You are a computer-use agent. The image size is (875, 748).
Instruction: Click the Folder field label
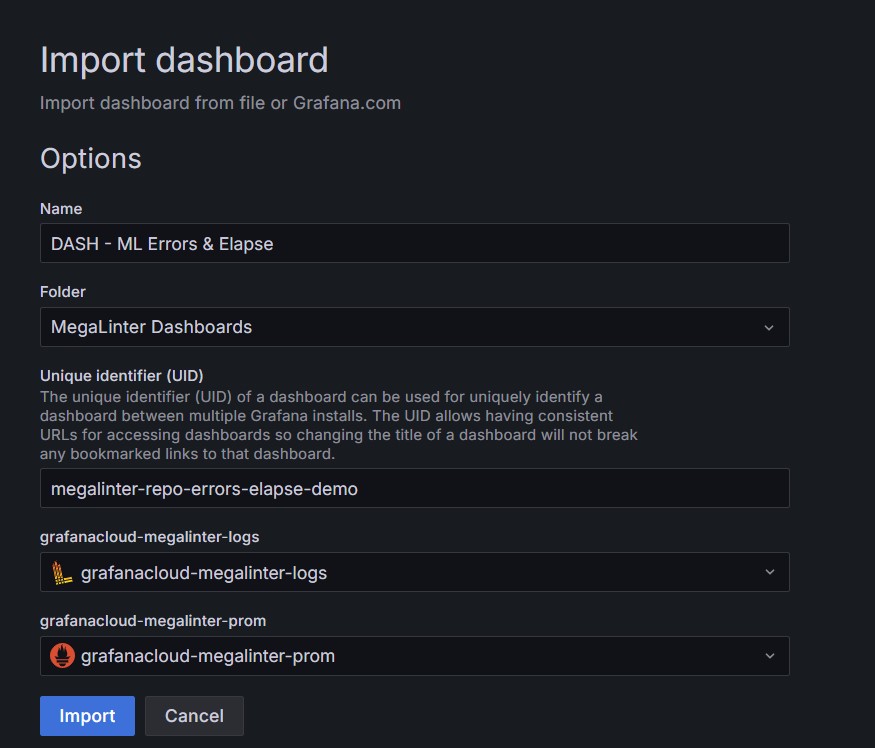point(63,292)
